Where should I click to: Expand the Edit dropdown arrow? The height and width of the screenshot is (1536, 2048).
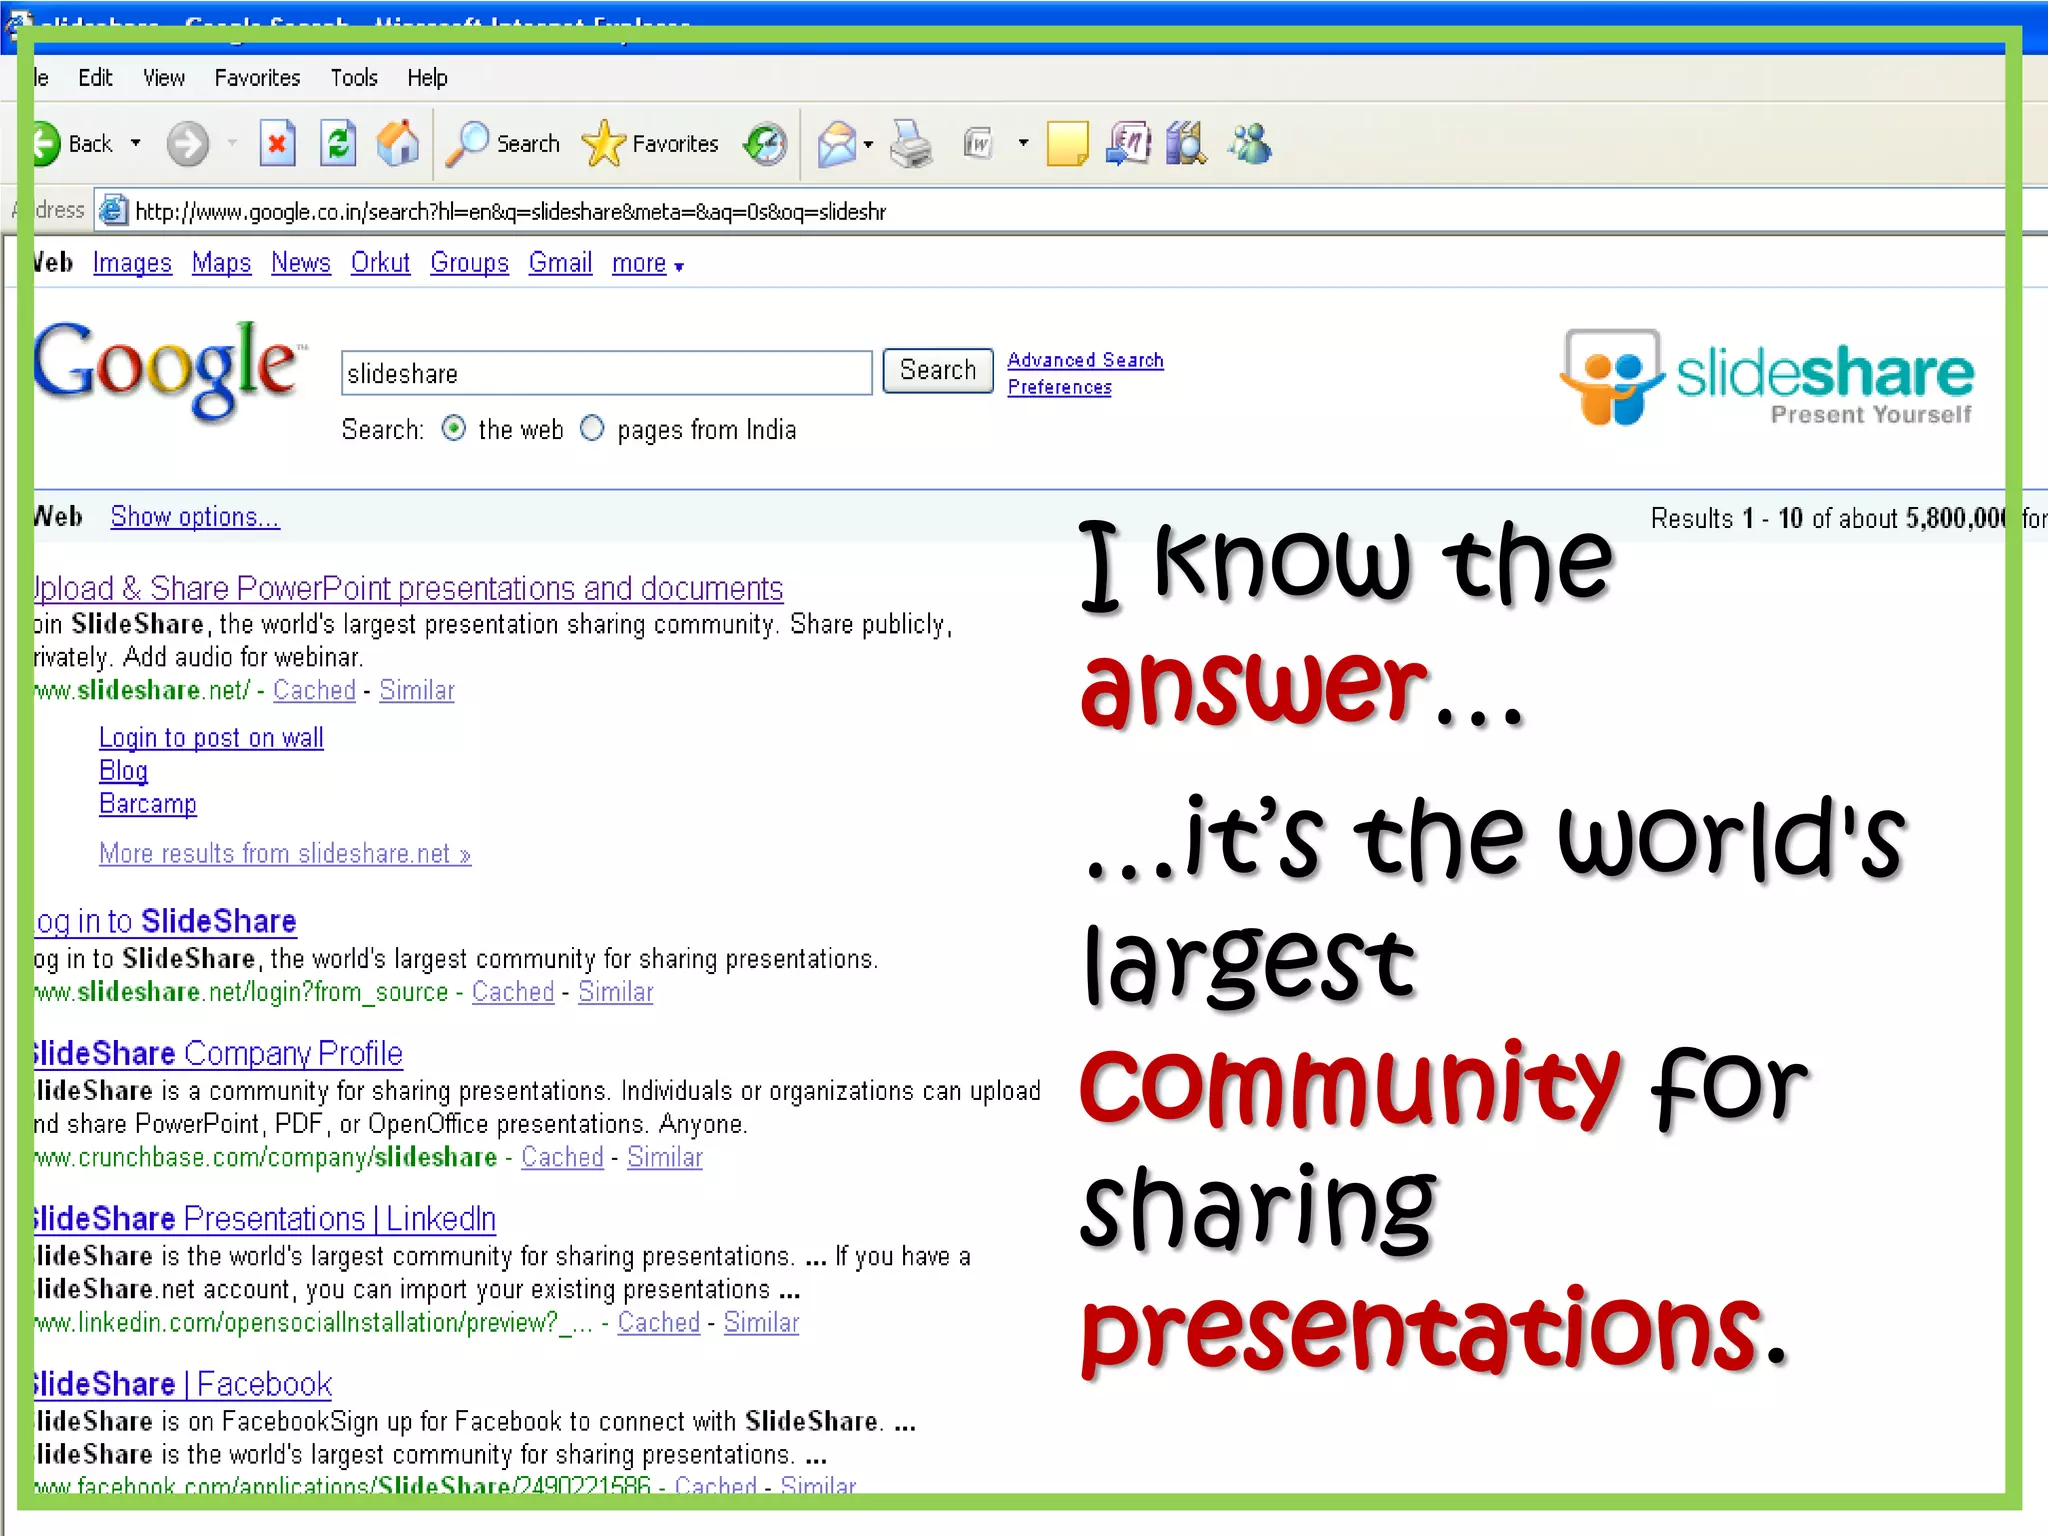point(1023,144)
